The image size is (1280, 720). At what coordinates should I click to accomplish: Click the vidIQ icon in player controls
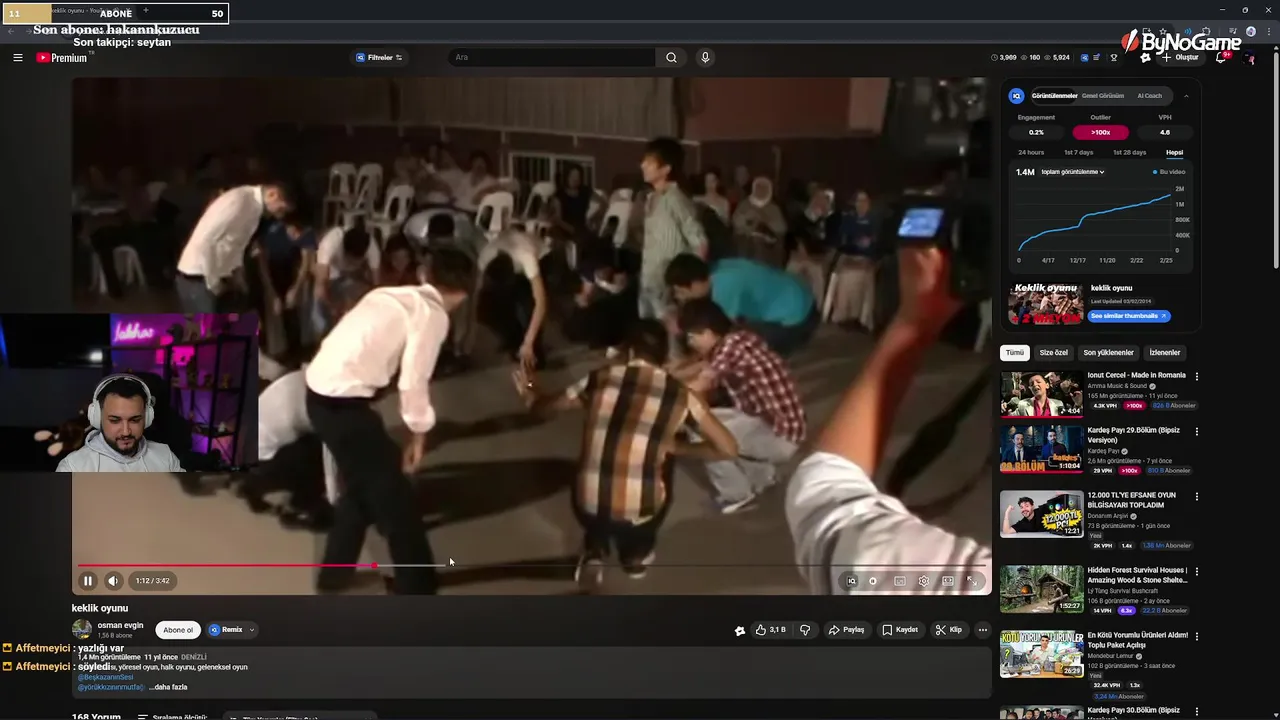852,581
